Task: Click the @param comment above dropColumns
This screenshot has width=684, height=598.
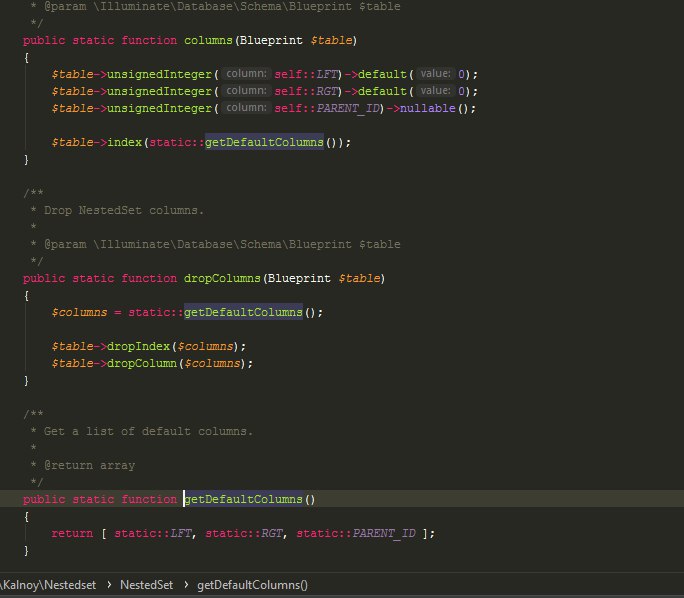Action: pos(222,244)
